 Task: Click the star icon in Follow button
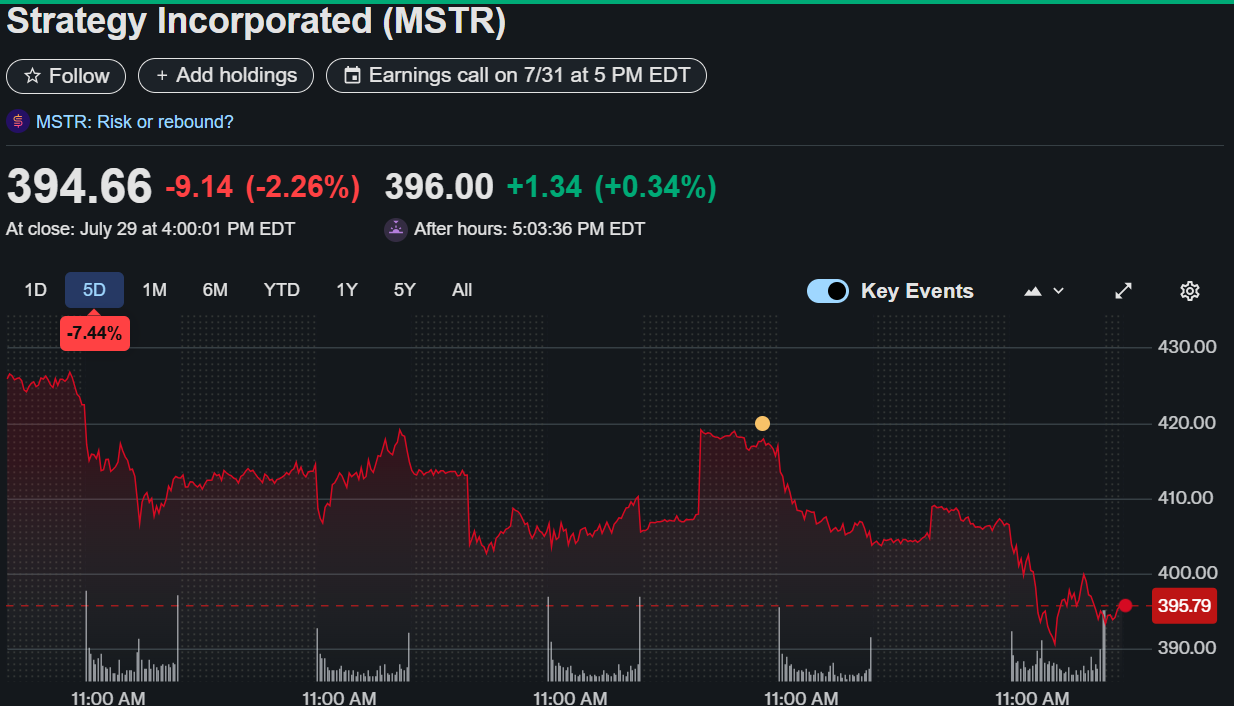(32, 76)
